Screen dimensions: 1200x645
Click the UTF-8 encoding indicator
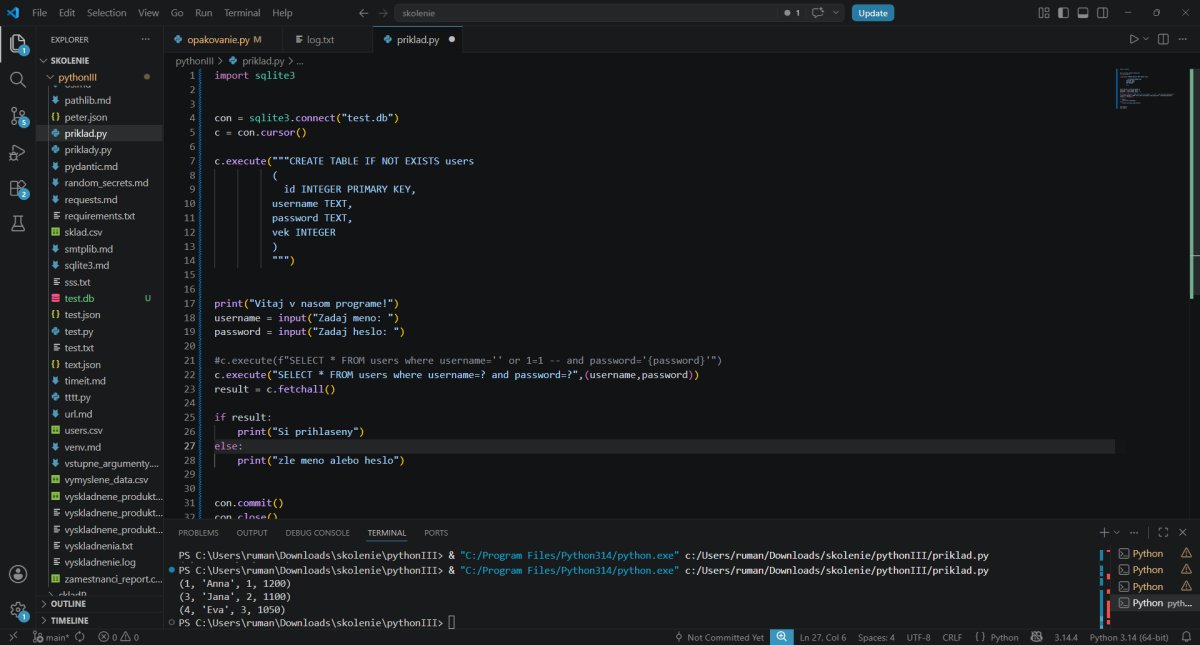click(x=918, y=637)
